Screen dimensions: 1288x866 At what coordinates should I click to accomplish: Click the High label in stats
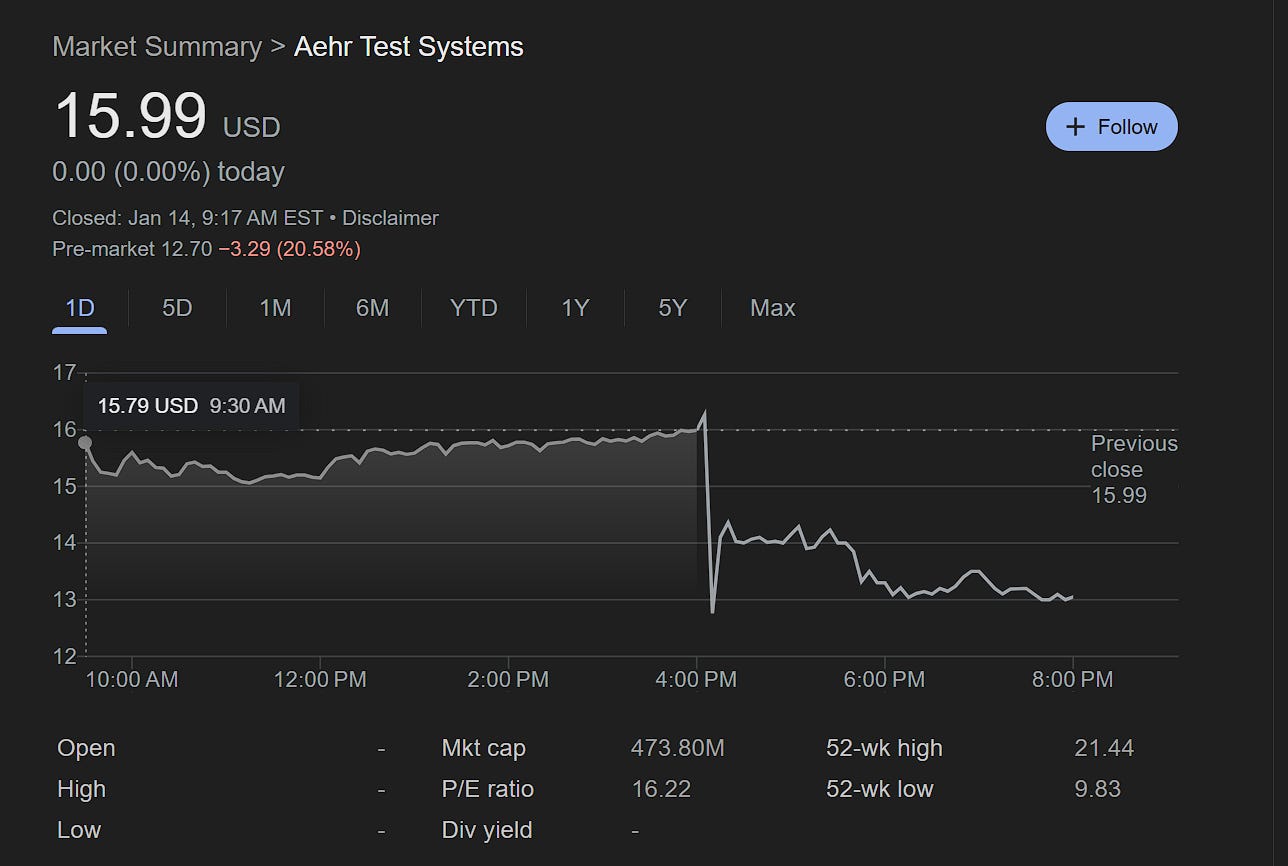click(x=81, y=789)
